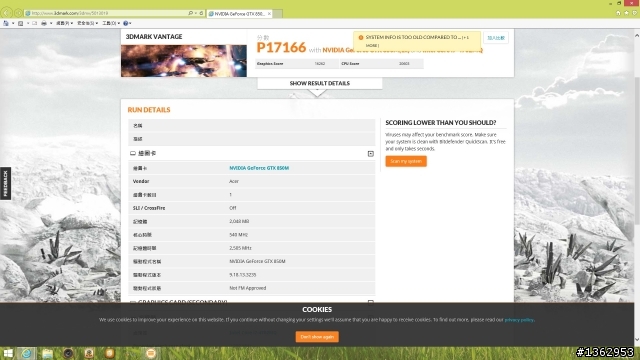
Task: Click the SLI / CrossFire row label
Action: coord(149,208)
